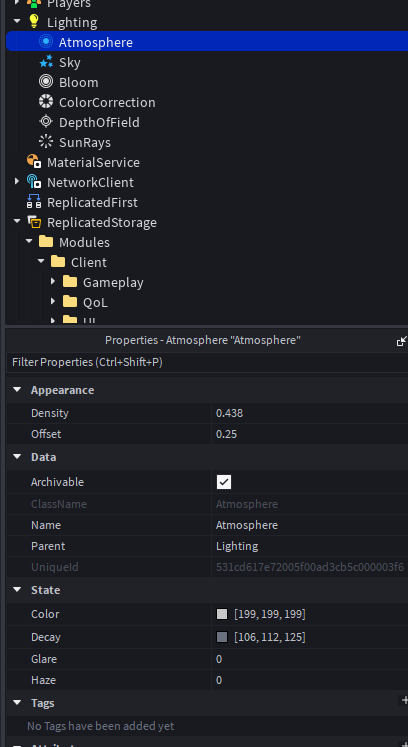This screenshot has height=747, width=408.
Task: Click the SunRays icon
Action: pos(46,142)
